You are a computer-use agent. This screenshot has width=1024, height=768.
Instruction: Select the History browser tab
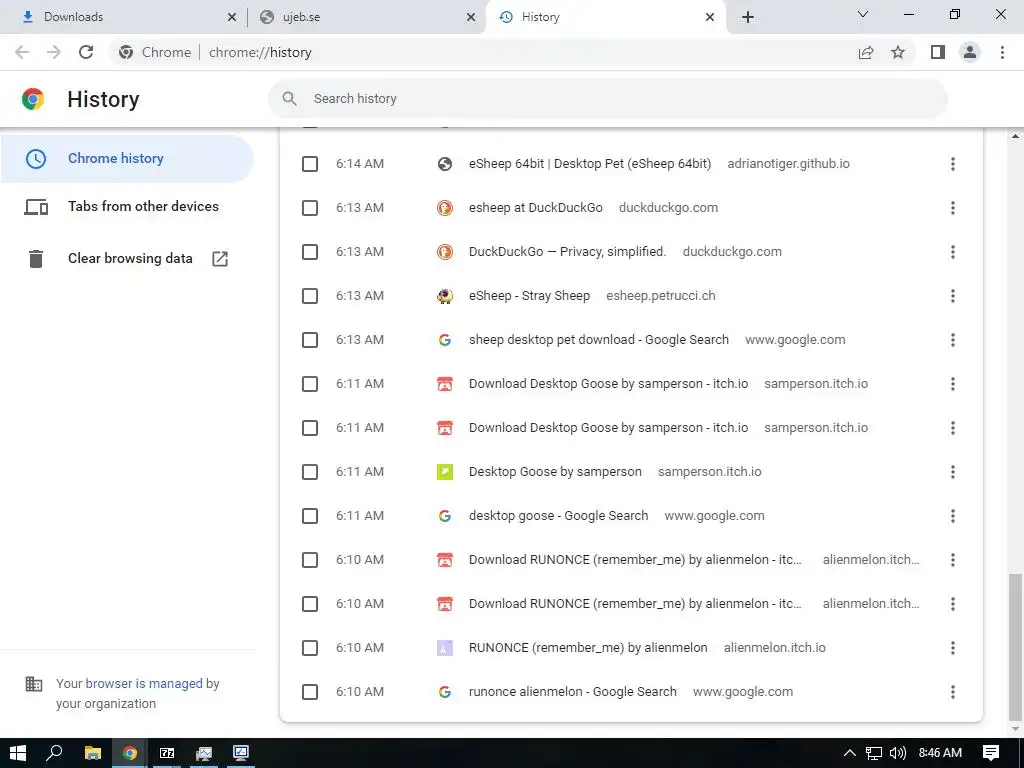click(x=604, y=17)
